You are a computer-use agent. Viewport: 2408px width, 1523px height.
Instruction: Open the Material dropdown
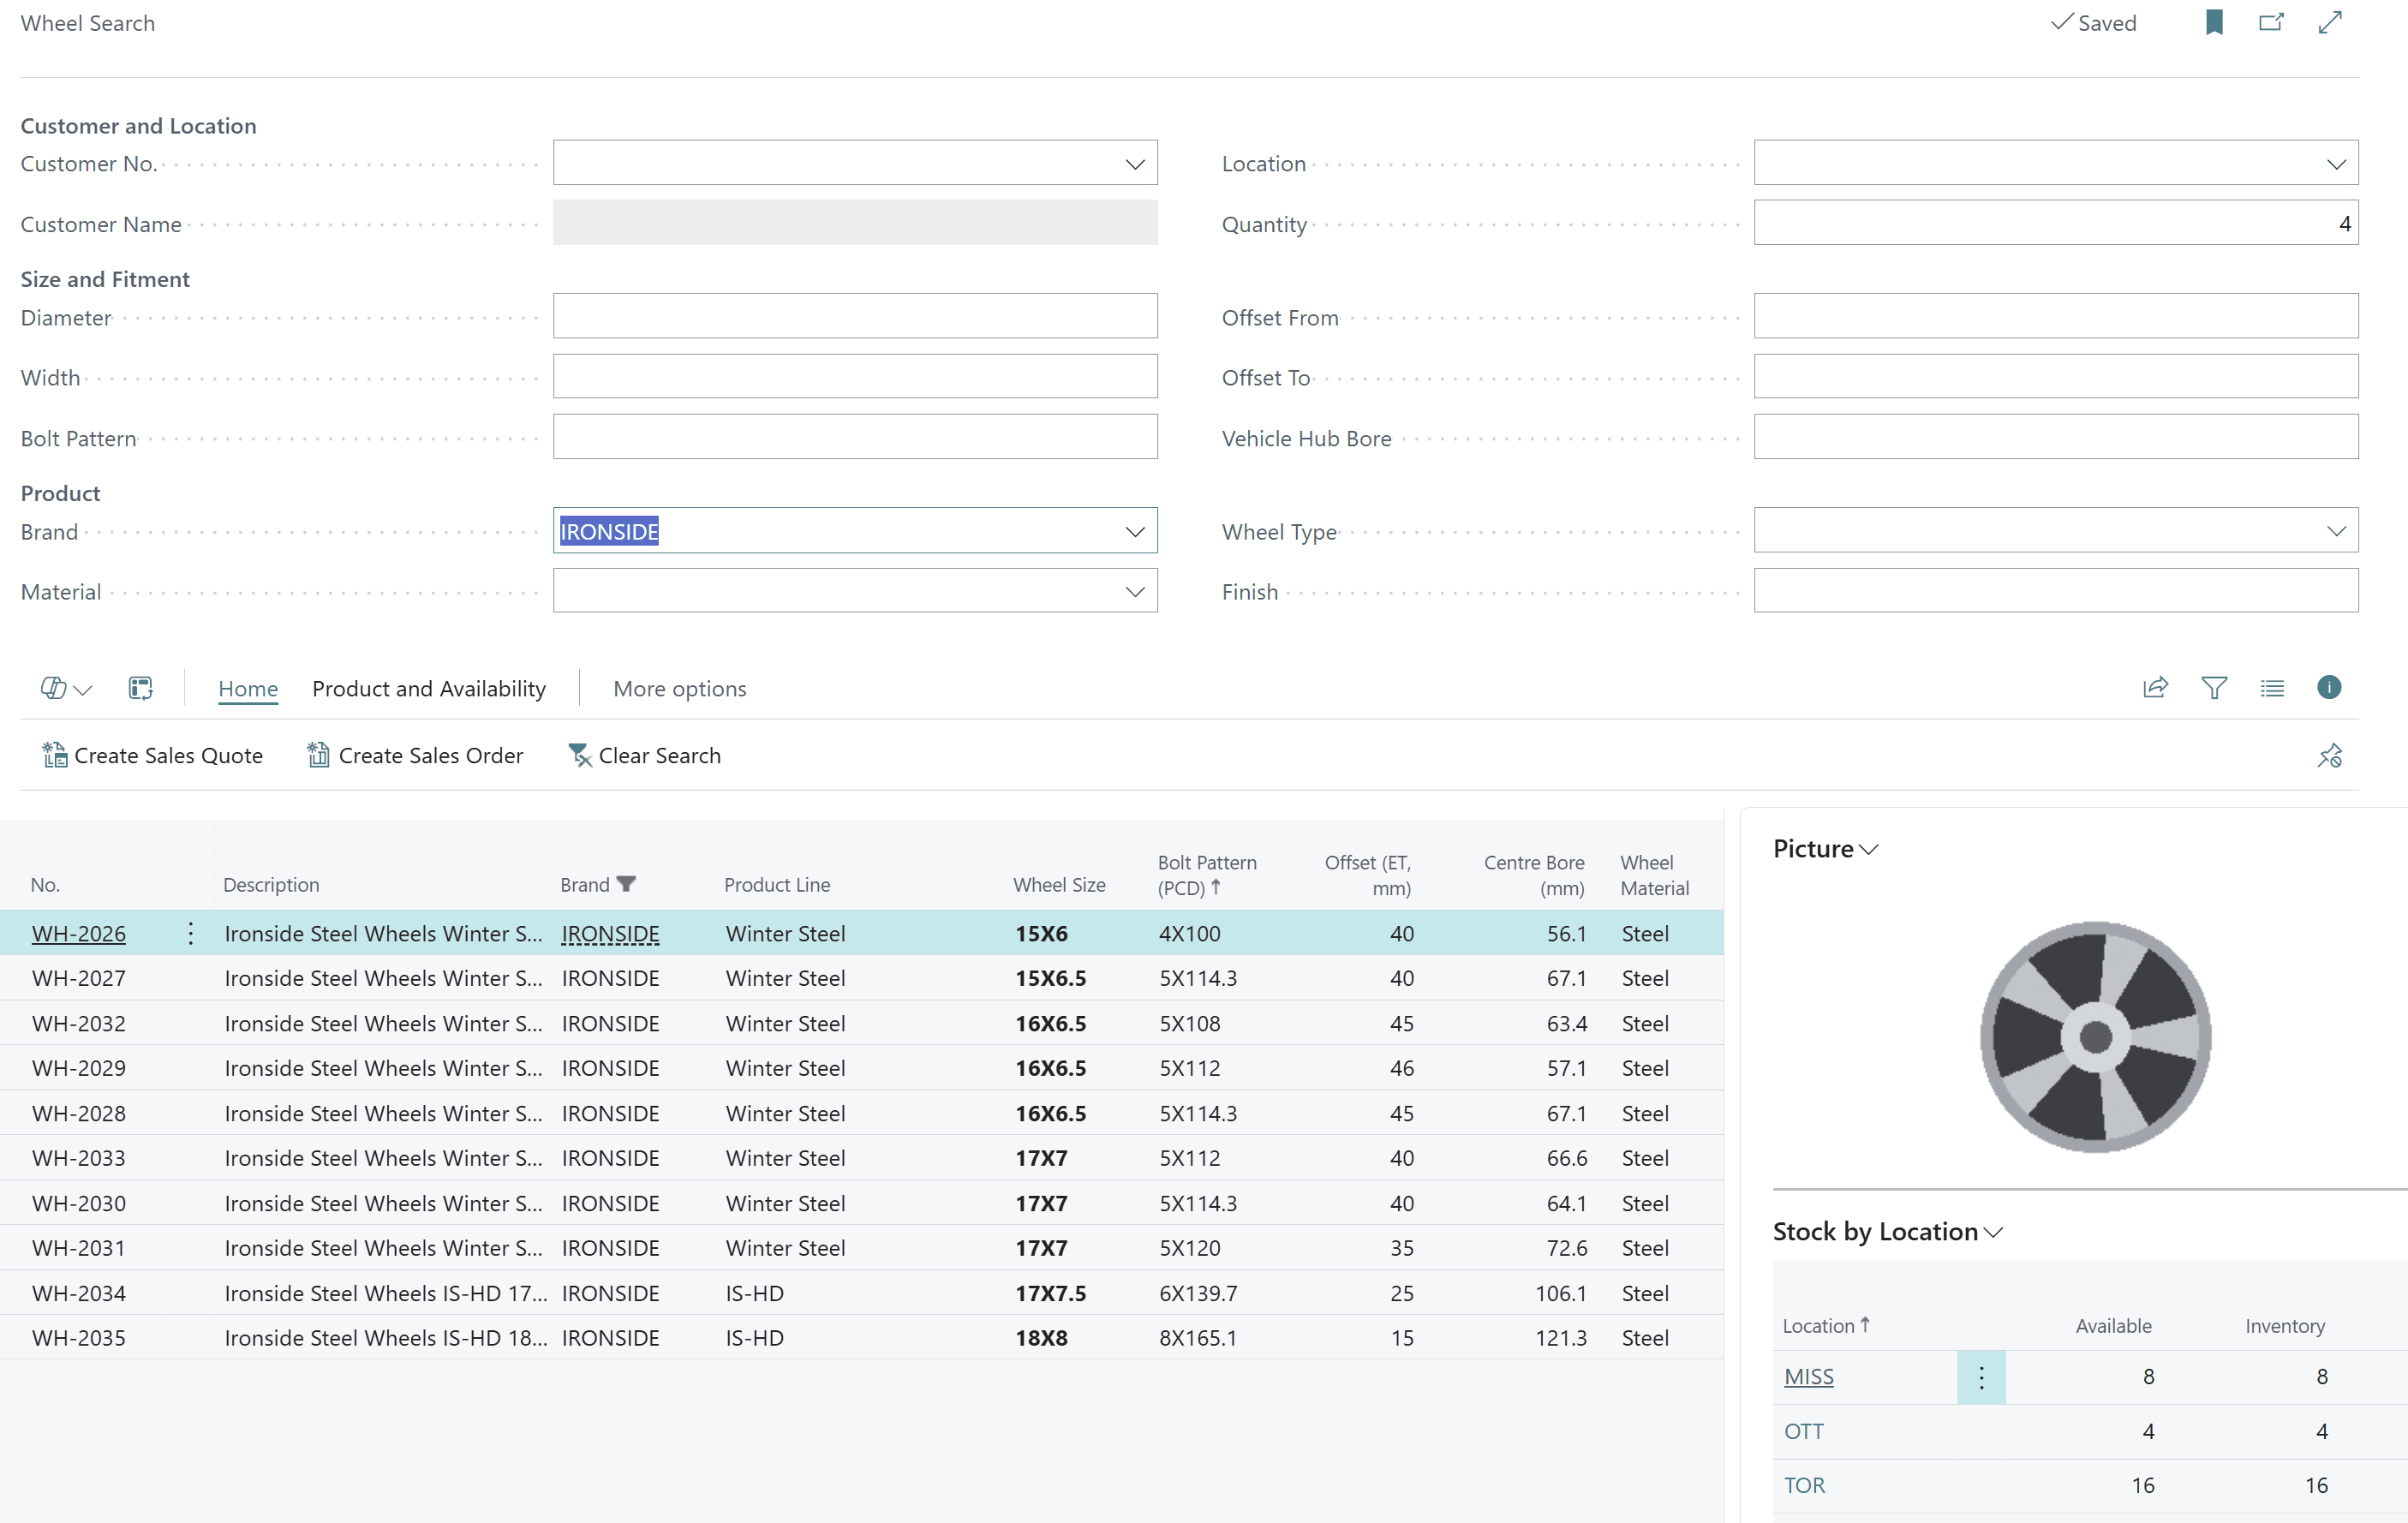click(1135, 591)
